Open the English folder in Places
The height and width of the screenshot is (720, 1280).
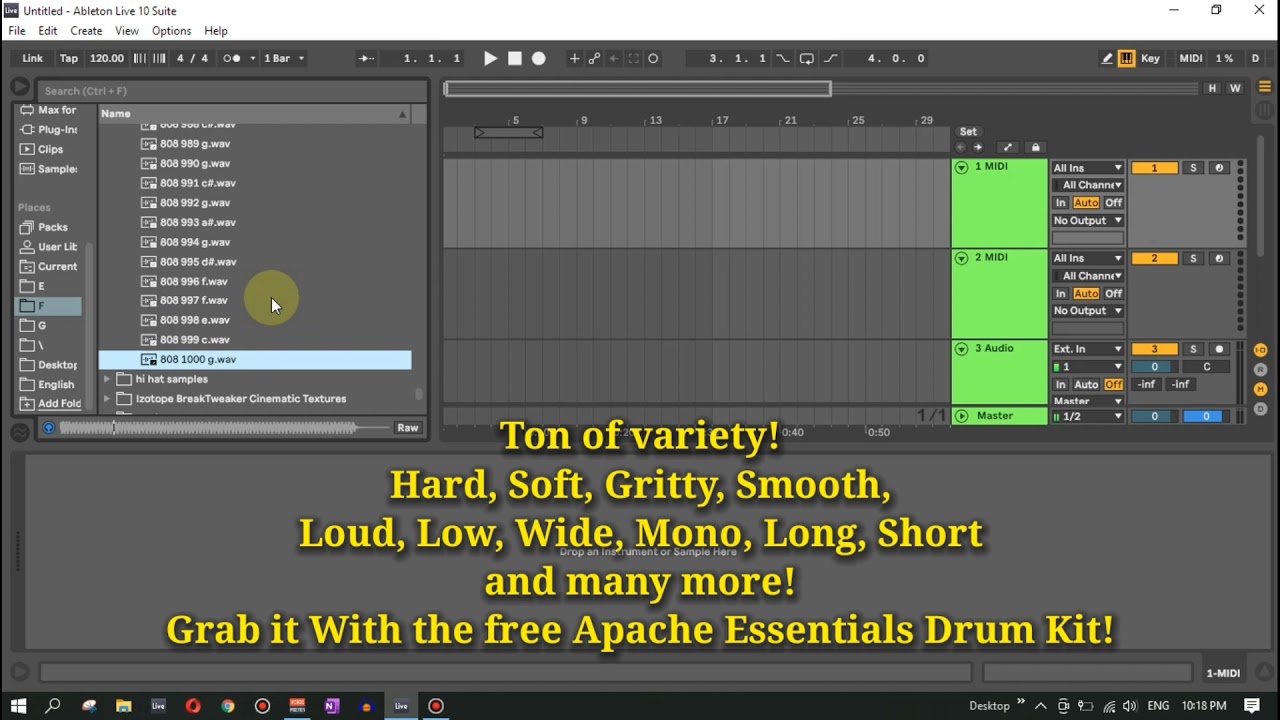[49, 384]
